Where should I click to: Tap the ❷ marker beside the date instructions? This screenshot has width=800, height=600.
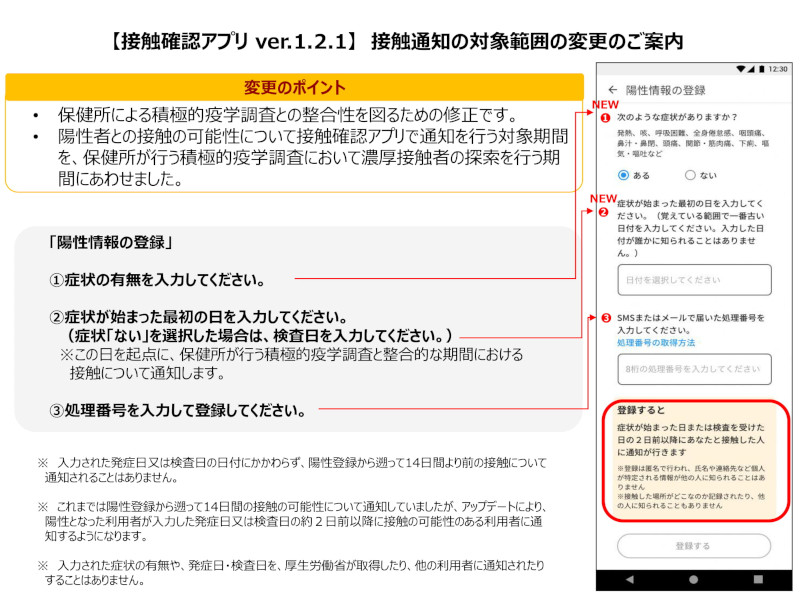tap(602, 212)
